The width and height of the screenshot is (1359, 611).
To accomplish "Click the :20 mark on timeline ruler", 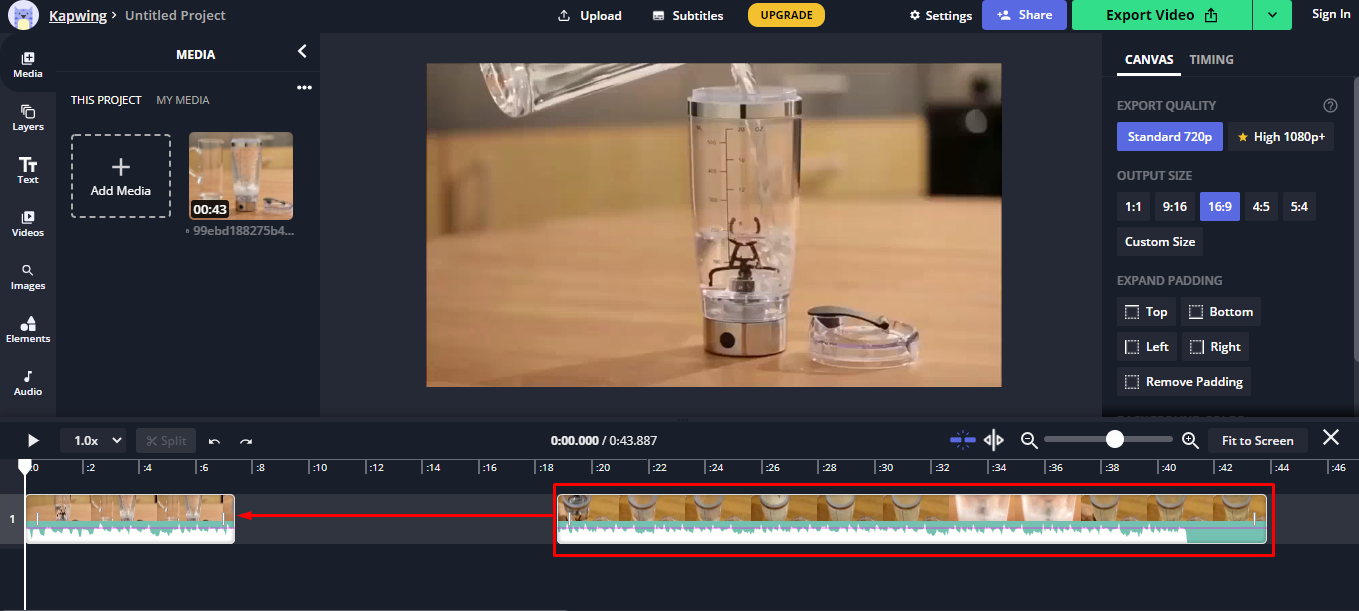I will (x=601, y=467).
